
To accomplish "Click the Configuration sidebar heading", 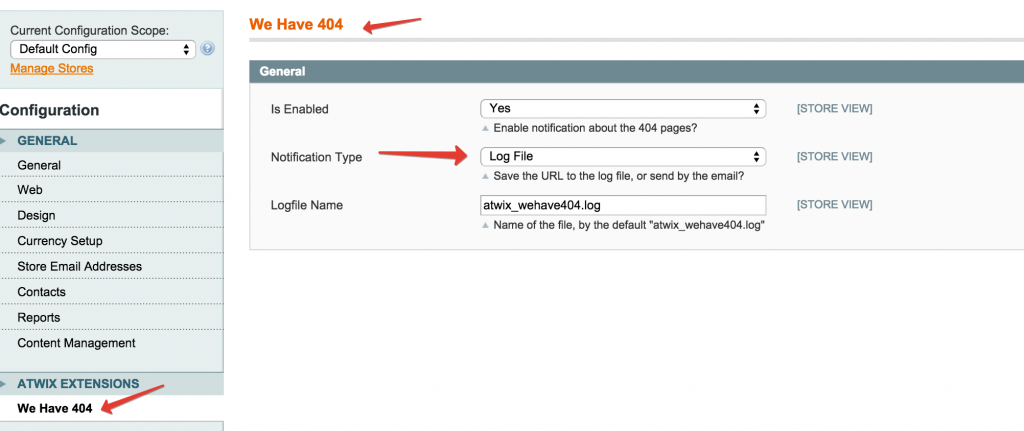I will point(50,110).
